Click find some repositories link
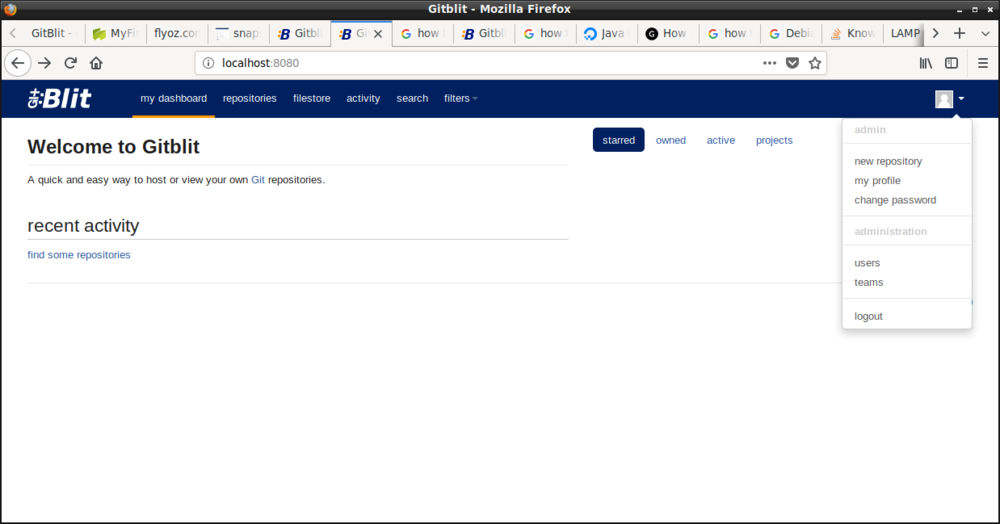This screenshot has height=524, width=1000. click(x=79, y=255)
